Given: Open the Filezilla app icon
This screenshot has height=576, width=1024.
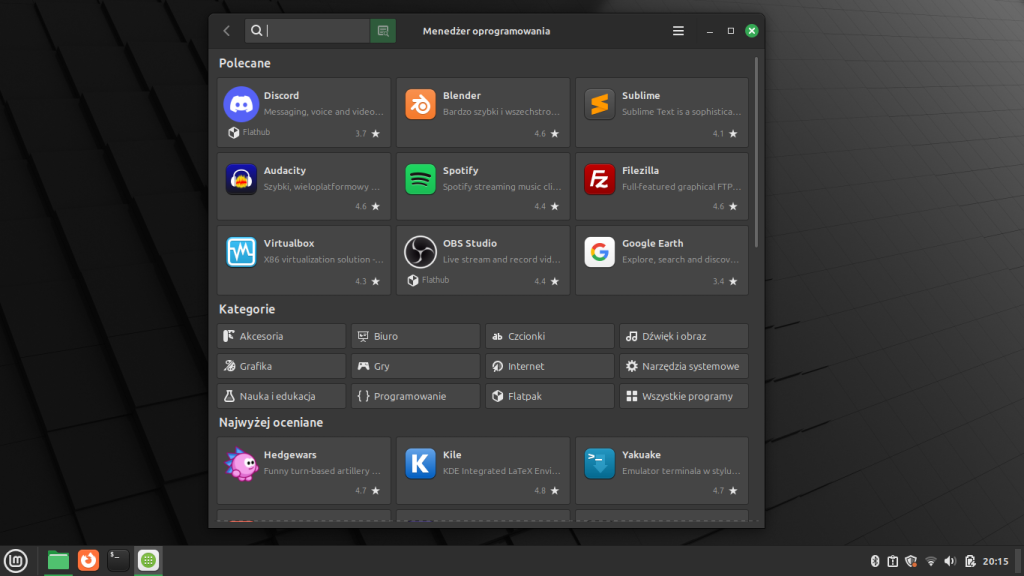Looking at the screenshot, I should pos(599,179).
